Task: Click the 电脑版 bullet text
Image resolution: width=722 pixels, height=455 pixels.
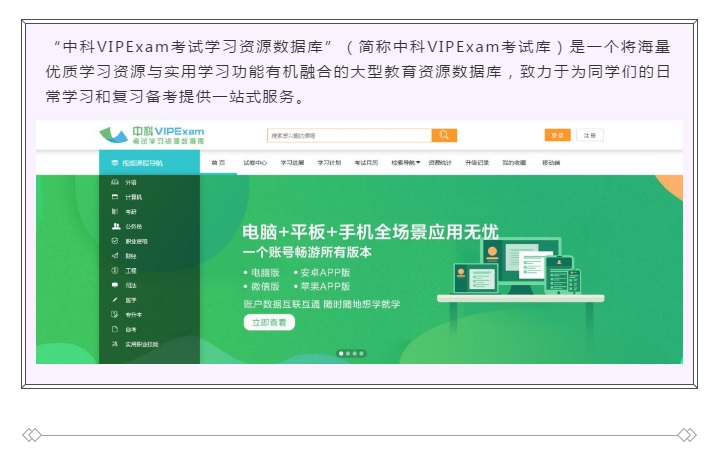Action: click(x=265, y=273)
